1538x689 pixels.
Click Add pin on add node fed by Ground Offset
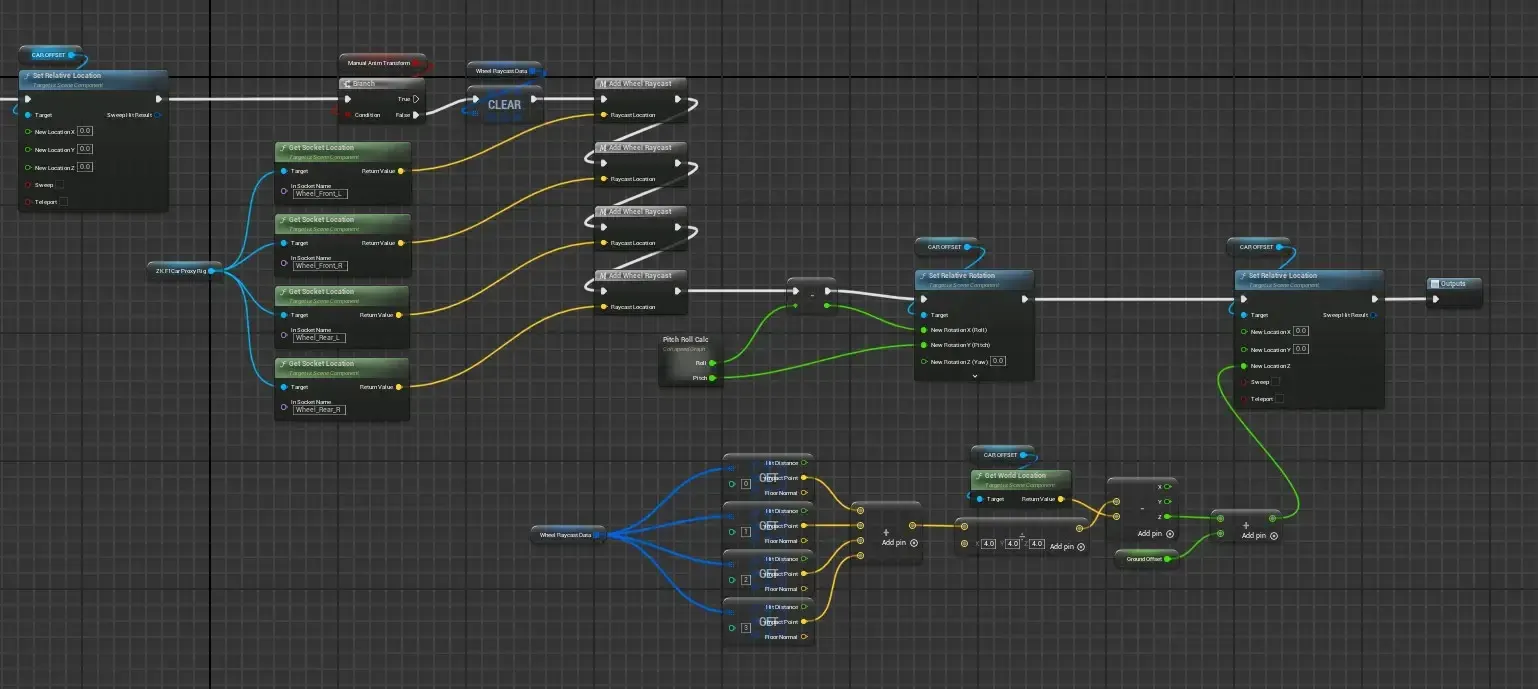1260,536
